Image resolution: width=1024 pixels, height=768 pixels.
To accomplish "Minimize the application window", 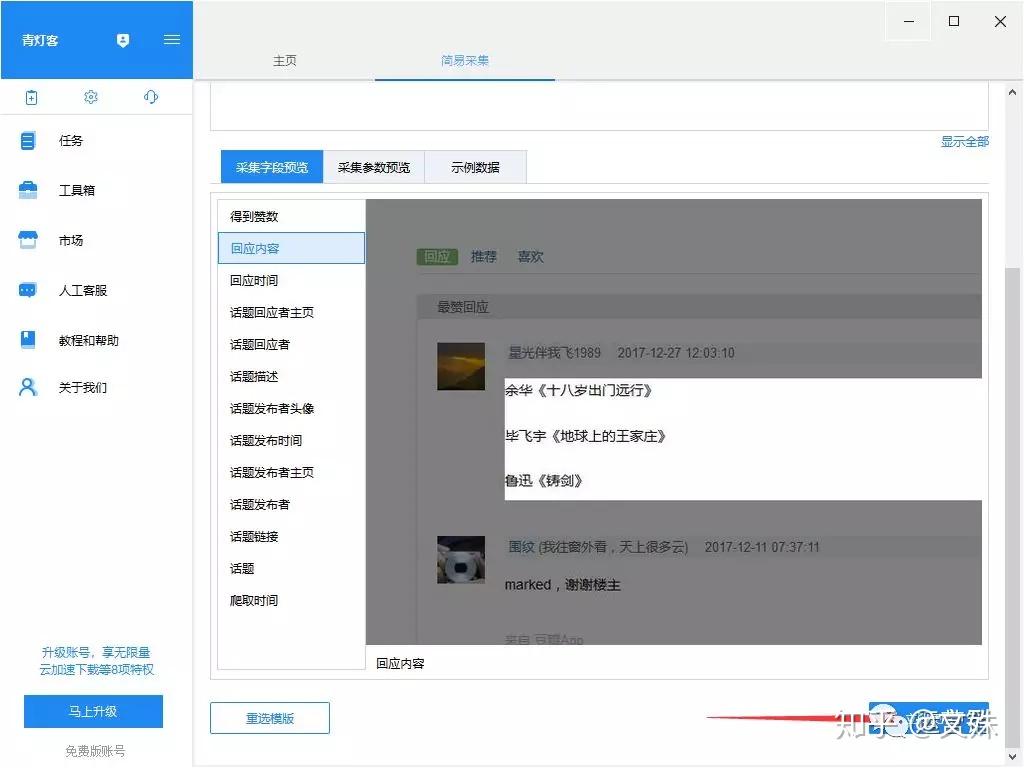I will pos(908,22).
